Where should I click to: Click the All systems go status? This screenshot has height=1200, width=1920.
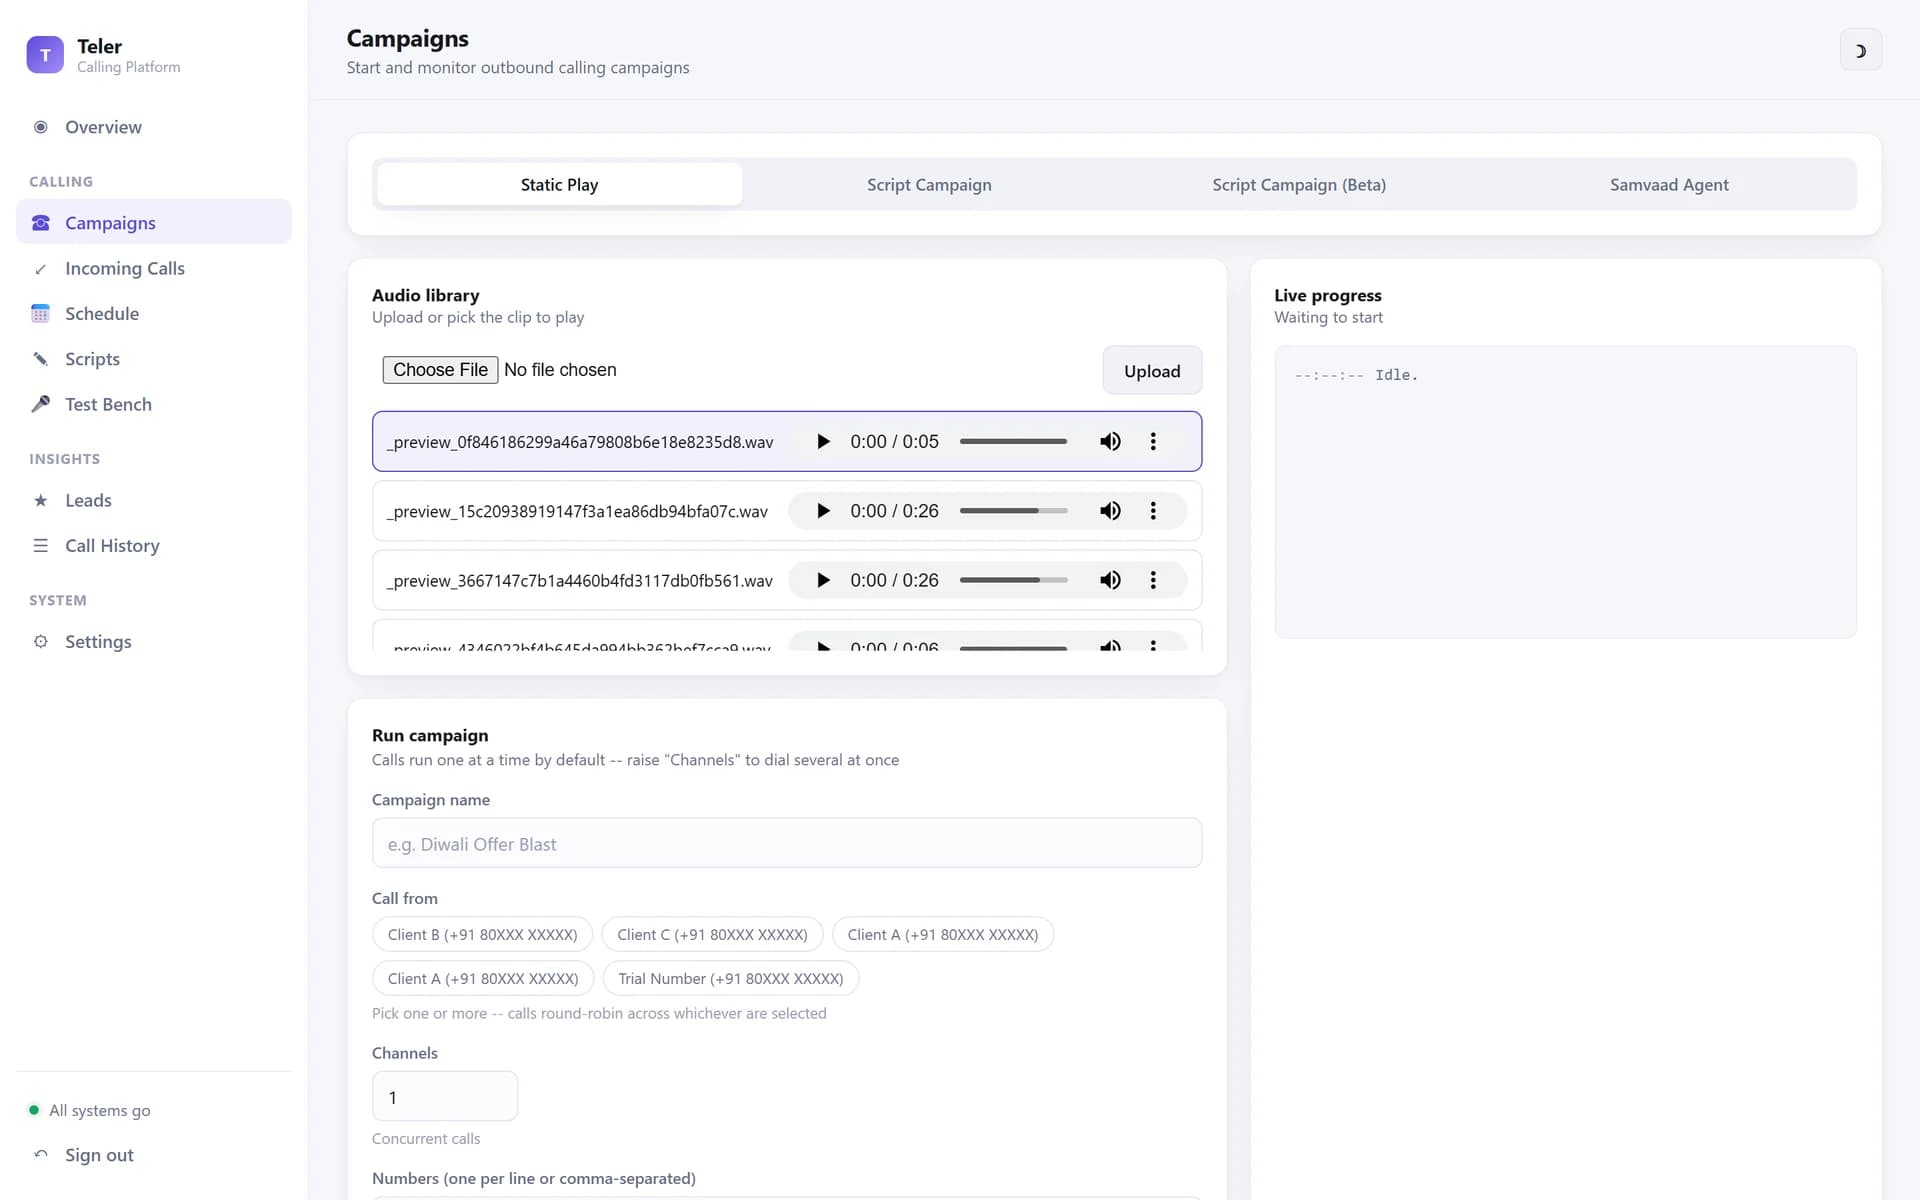click(x=89, y=1110)
